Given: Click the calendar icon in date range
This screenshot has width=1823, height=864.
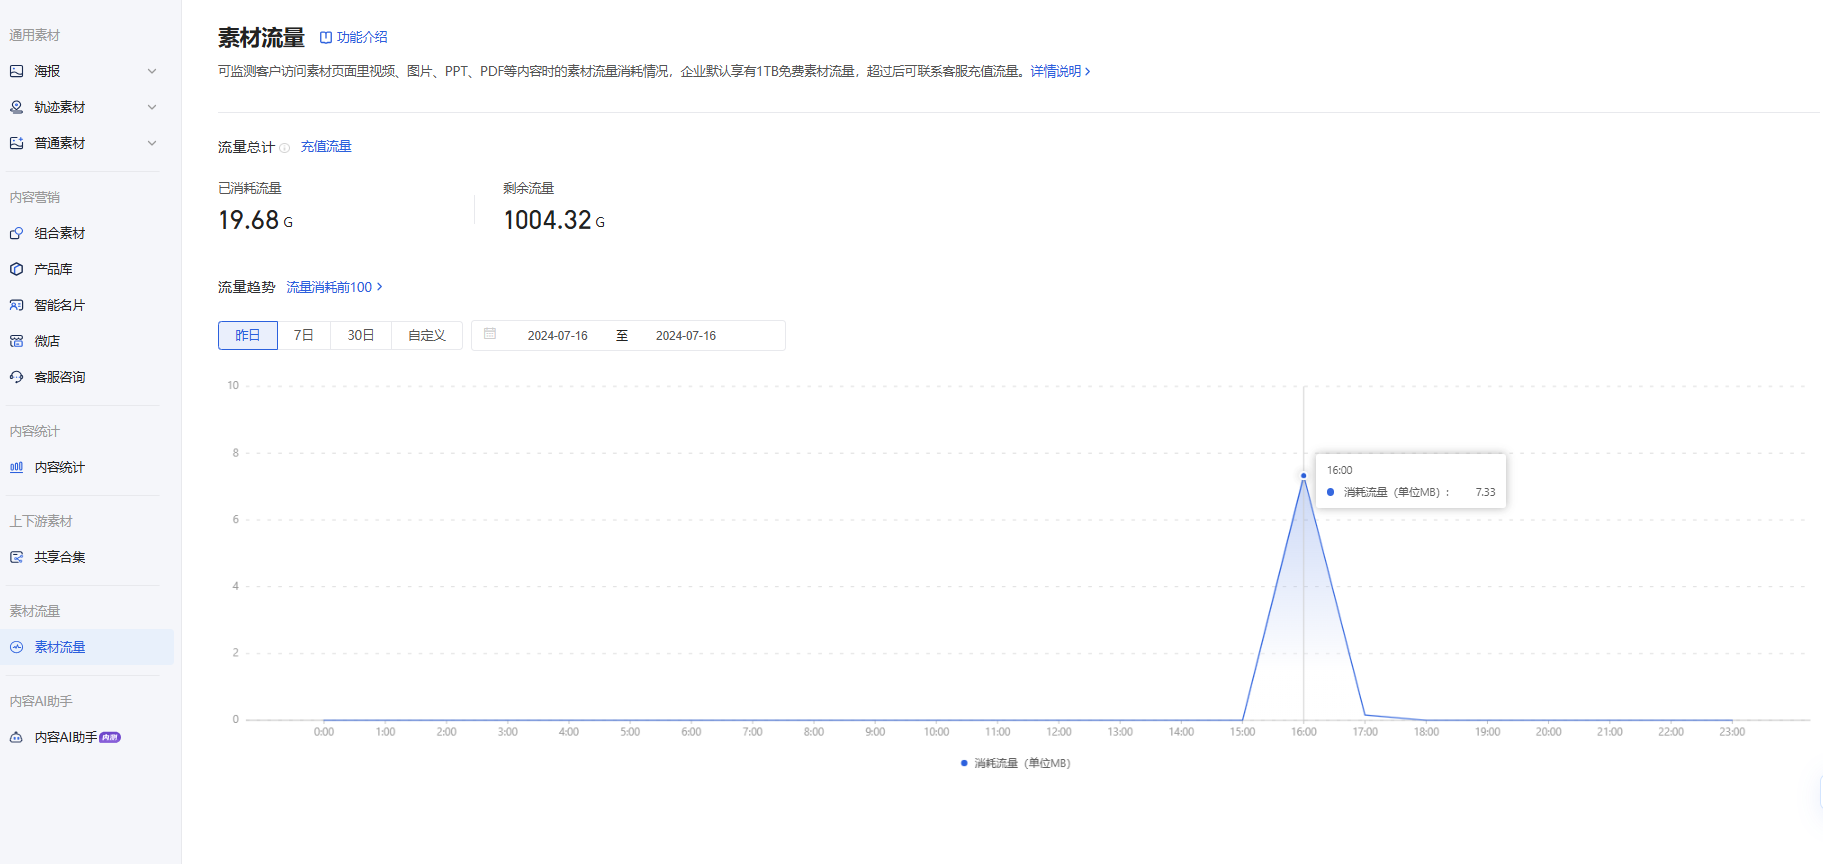Looking at the screenshot, I should (490, 334).
